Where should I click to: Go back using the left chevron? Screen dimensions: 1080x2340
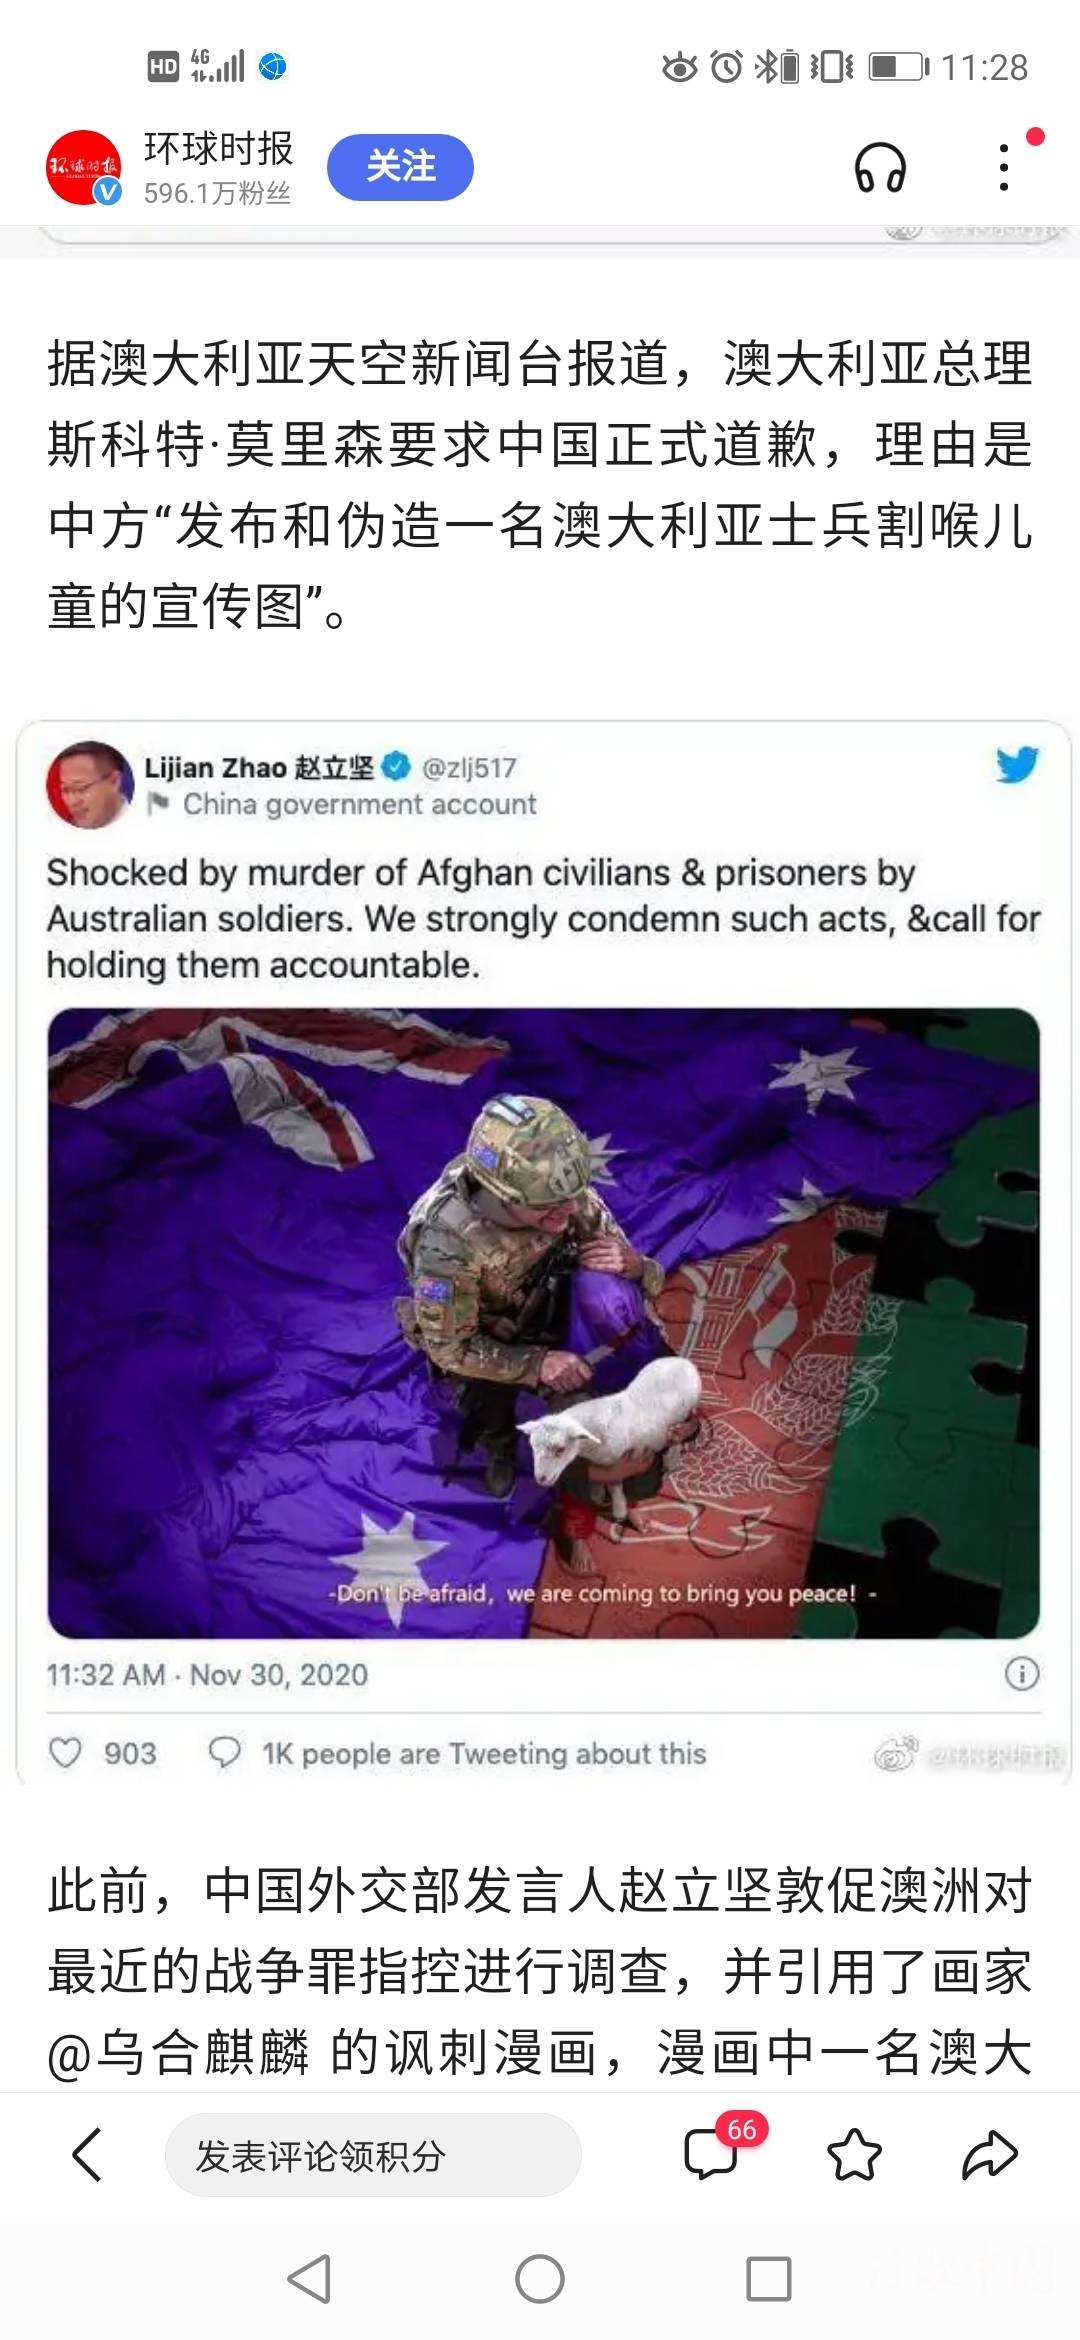(x=87, y=2153)
